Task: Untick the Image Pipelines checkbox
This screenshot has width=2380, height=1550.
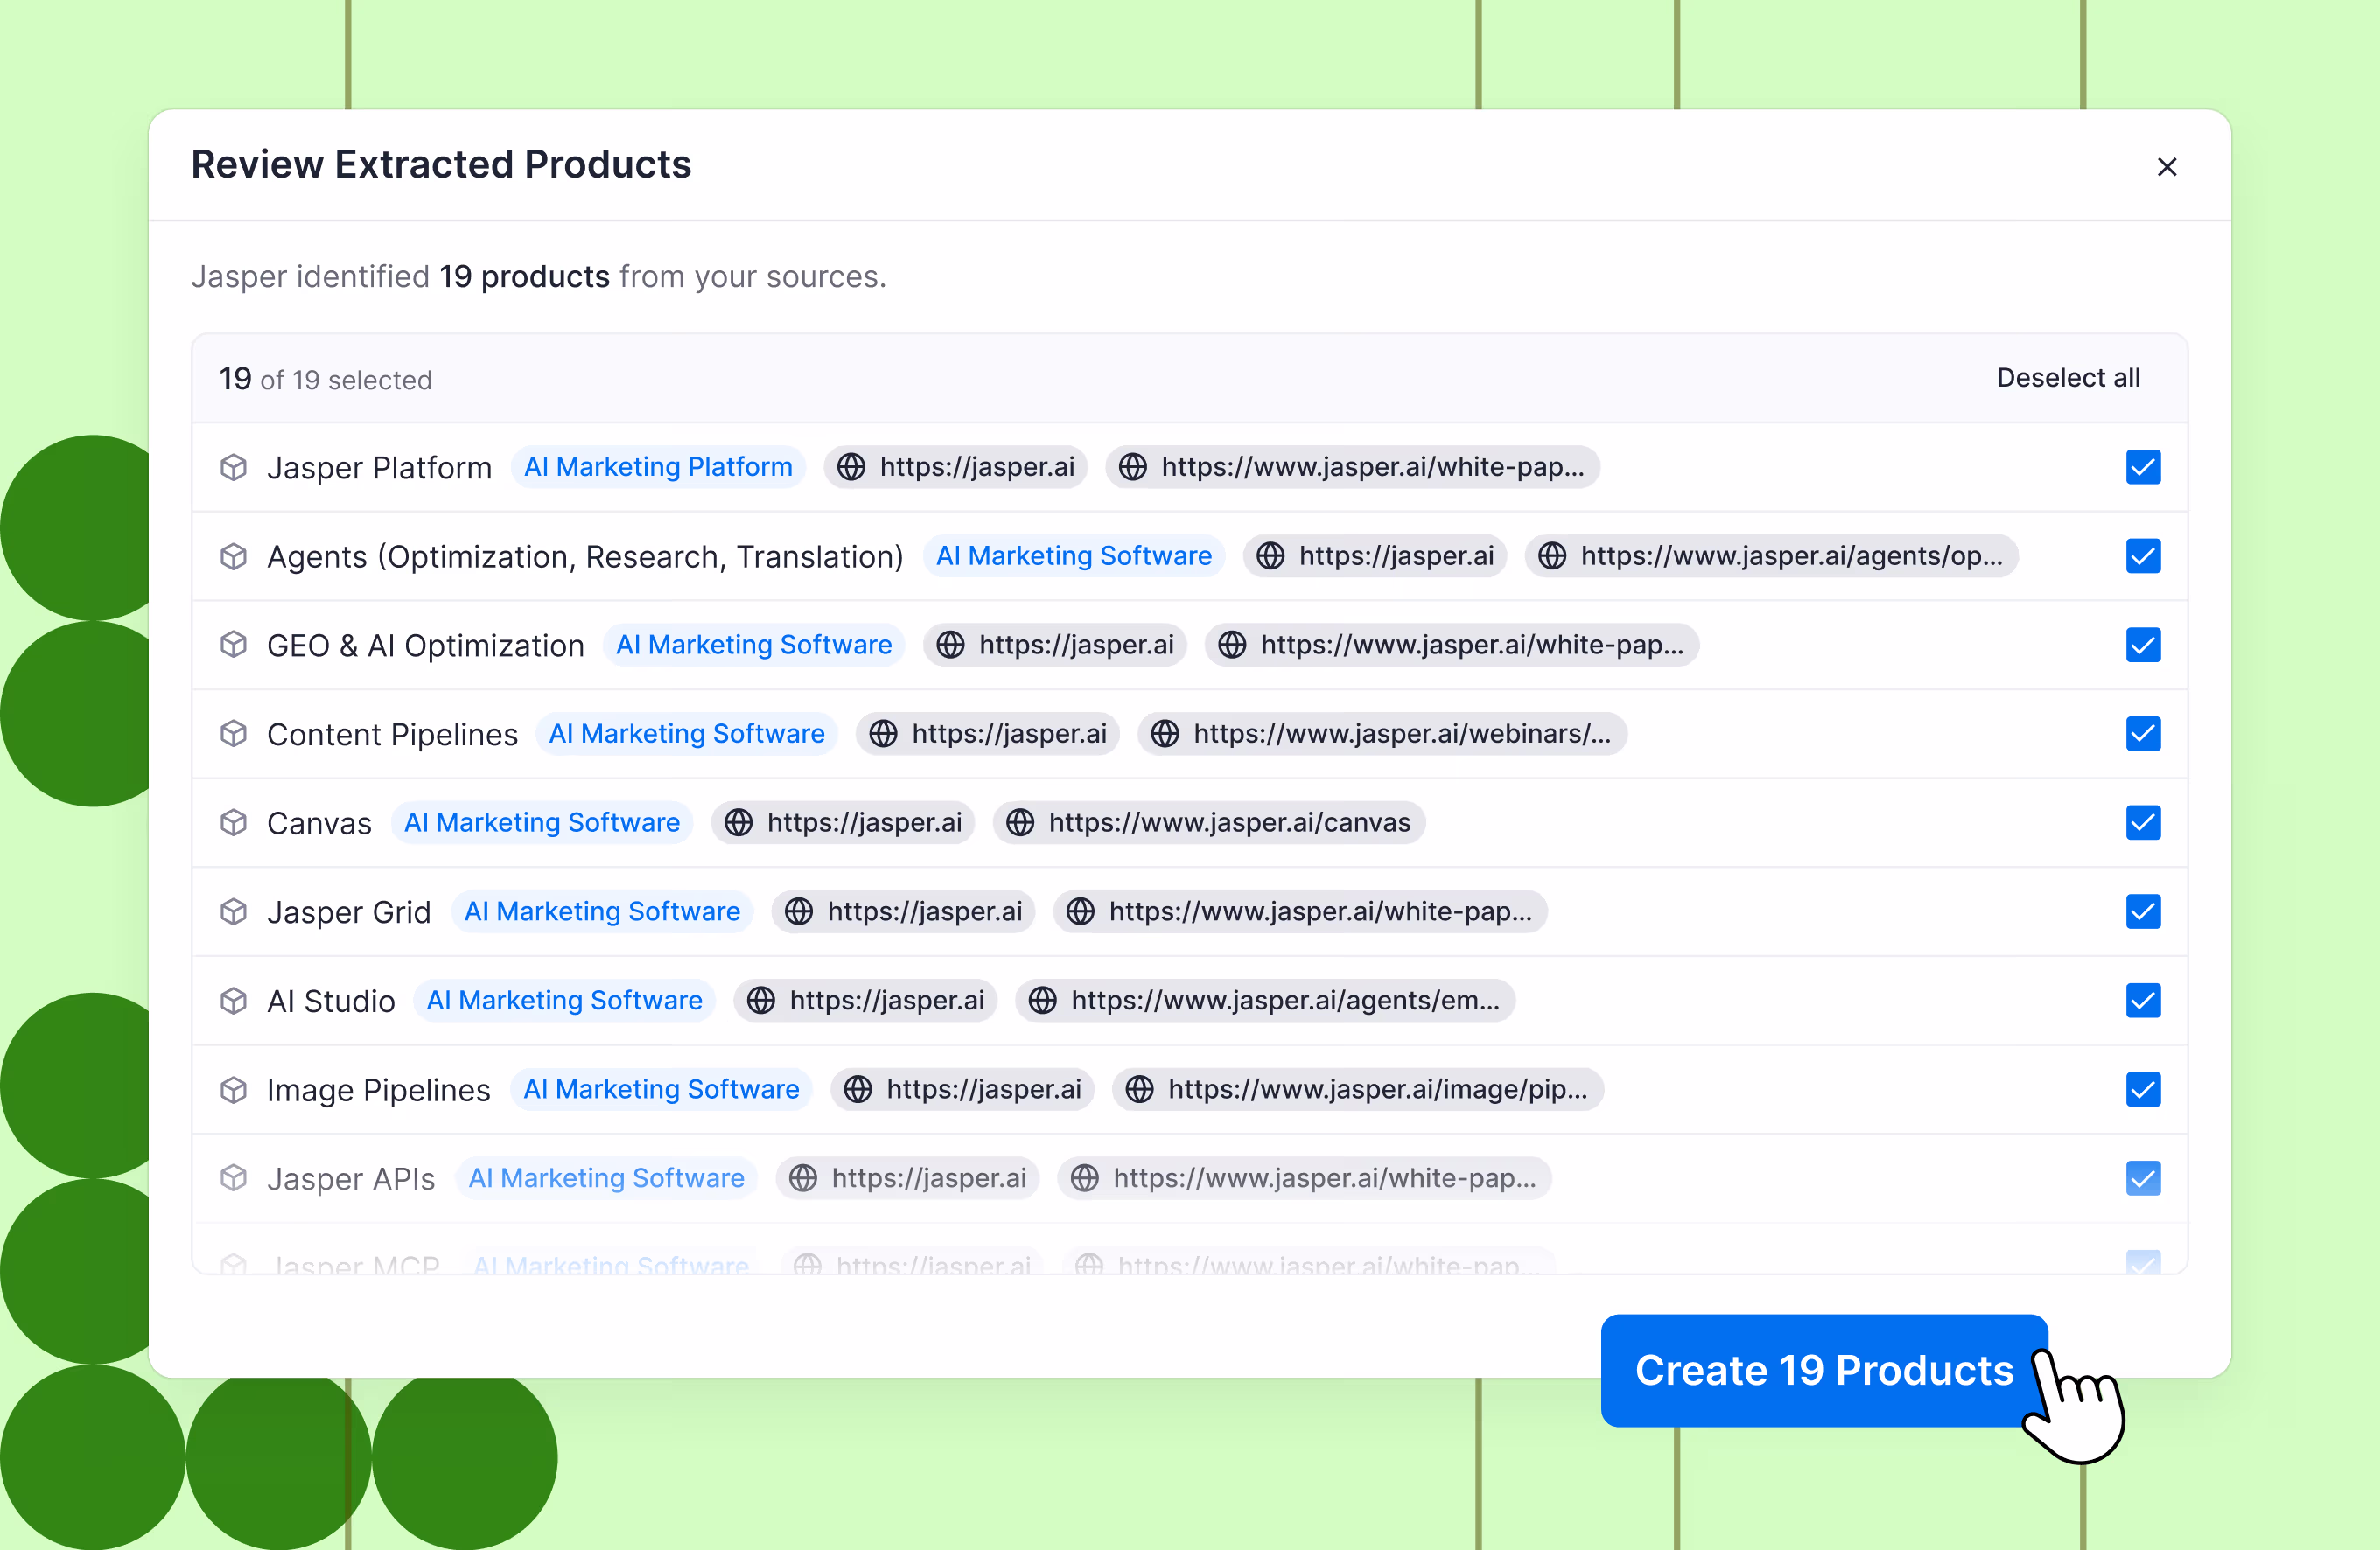Action: (2143, 1090)
